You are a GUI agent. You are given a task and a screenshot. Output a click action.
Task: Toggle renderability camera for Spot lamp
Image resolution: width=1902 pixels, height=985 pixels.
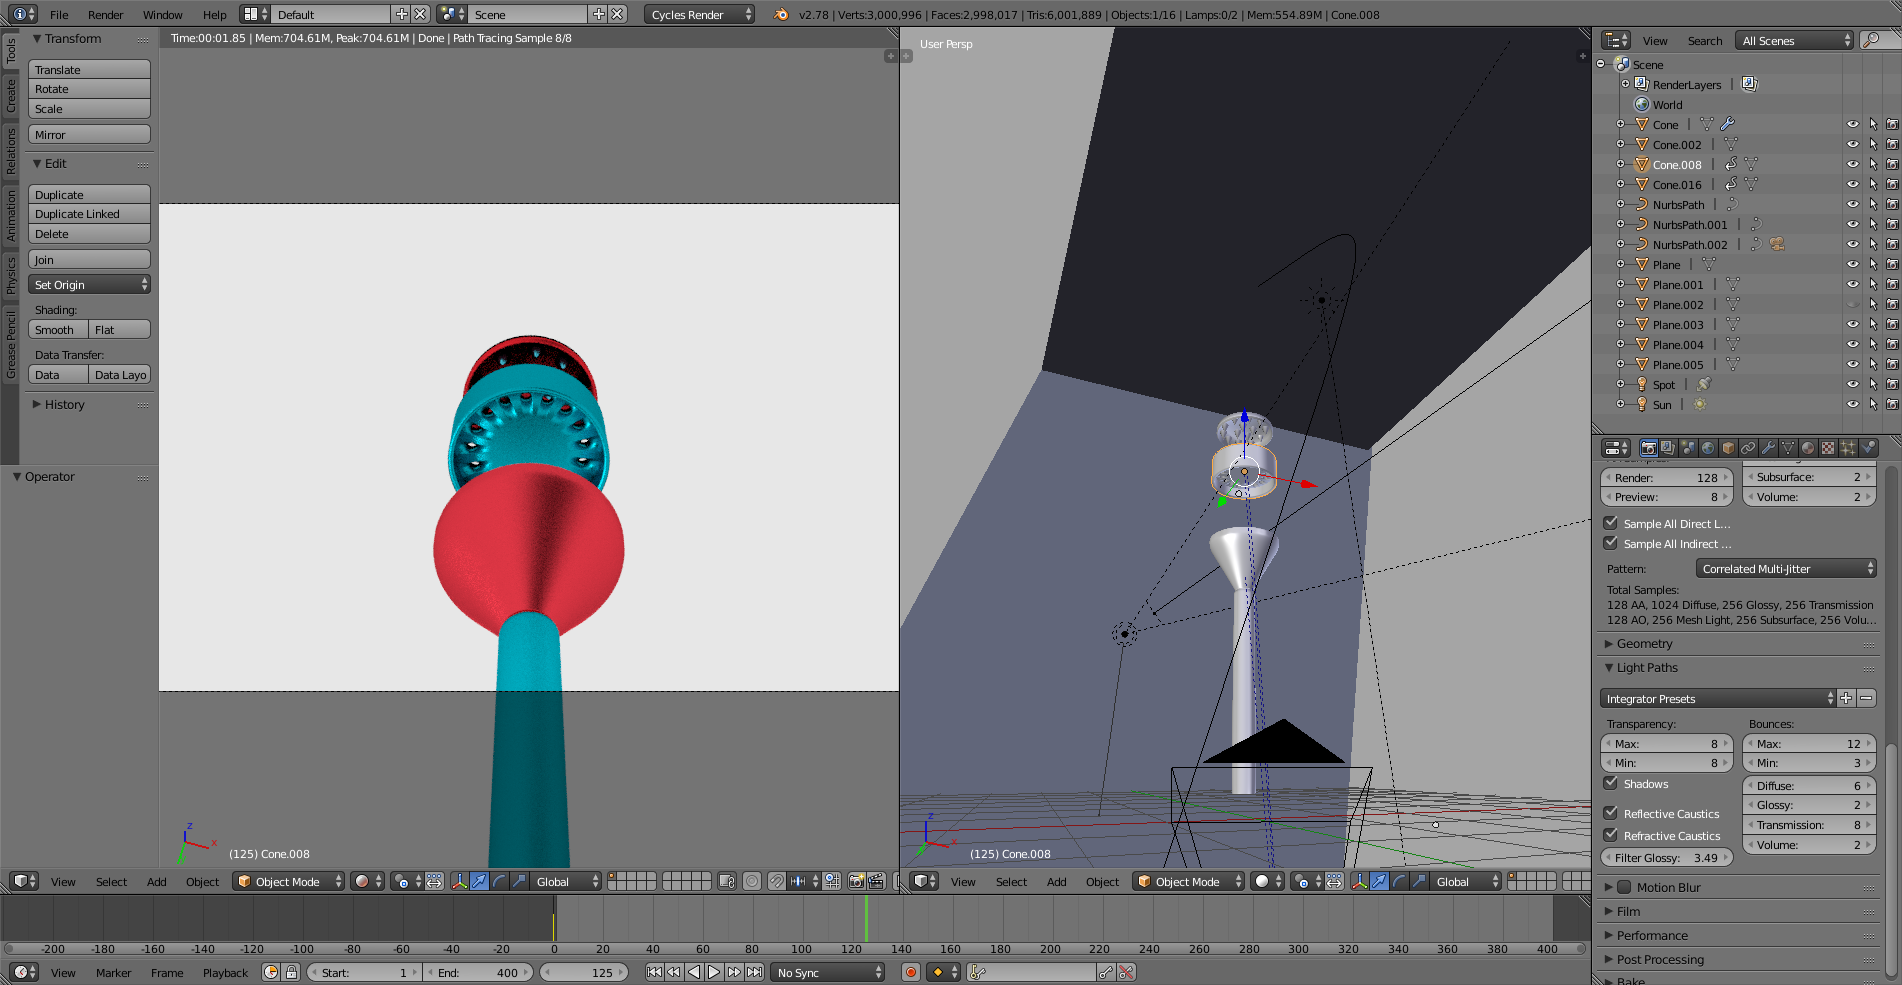pos(1892,384)
